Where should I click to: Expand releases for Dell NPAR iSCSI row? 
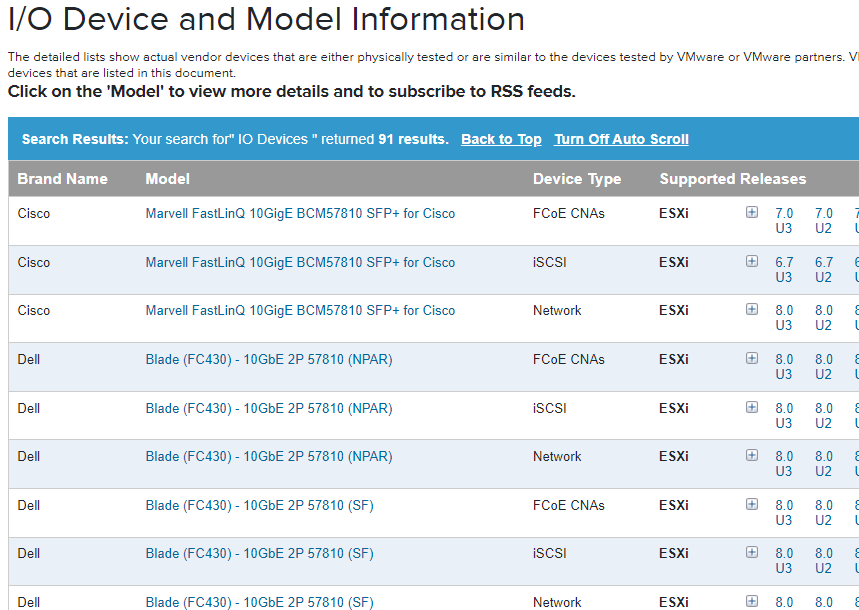(x=752, y=407)
